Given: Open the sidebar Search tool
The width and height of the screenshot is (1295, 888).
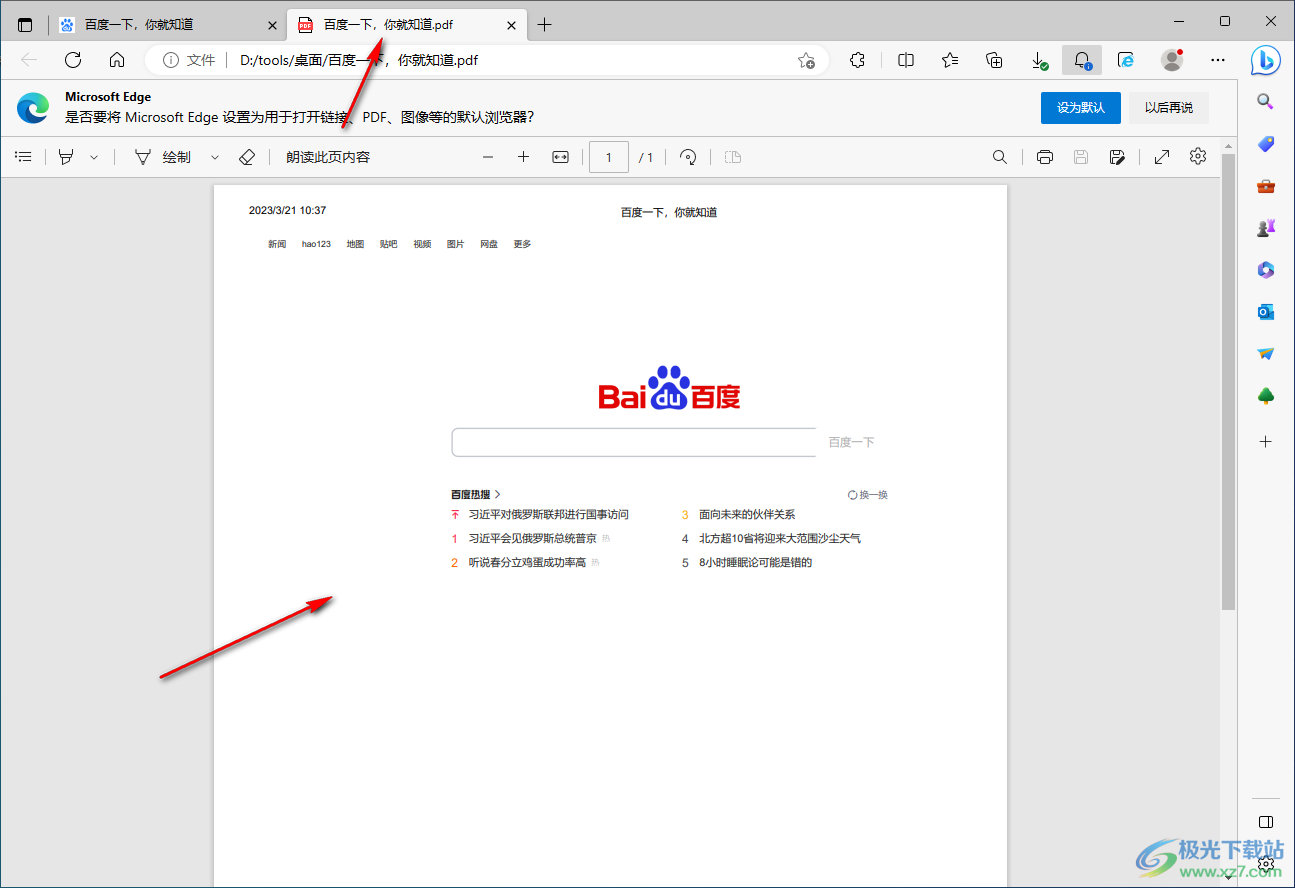Looking at the screenshot, I should click(x=1265, y=101).
